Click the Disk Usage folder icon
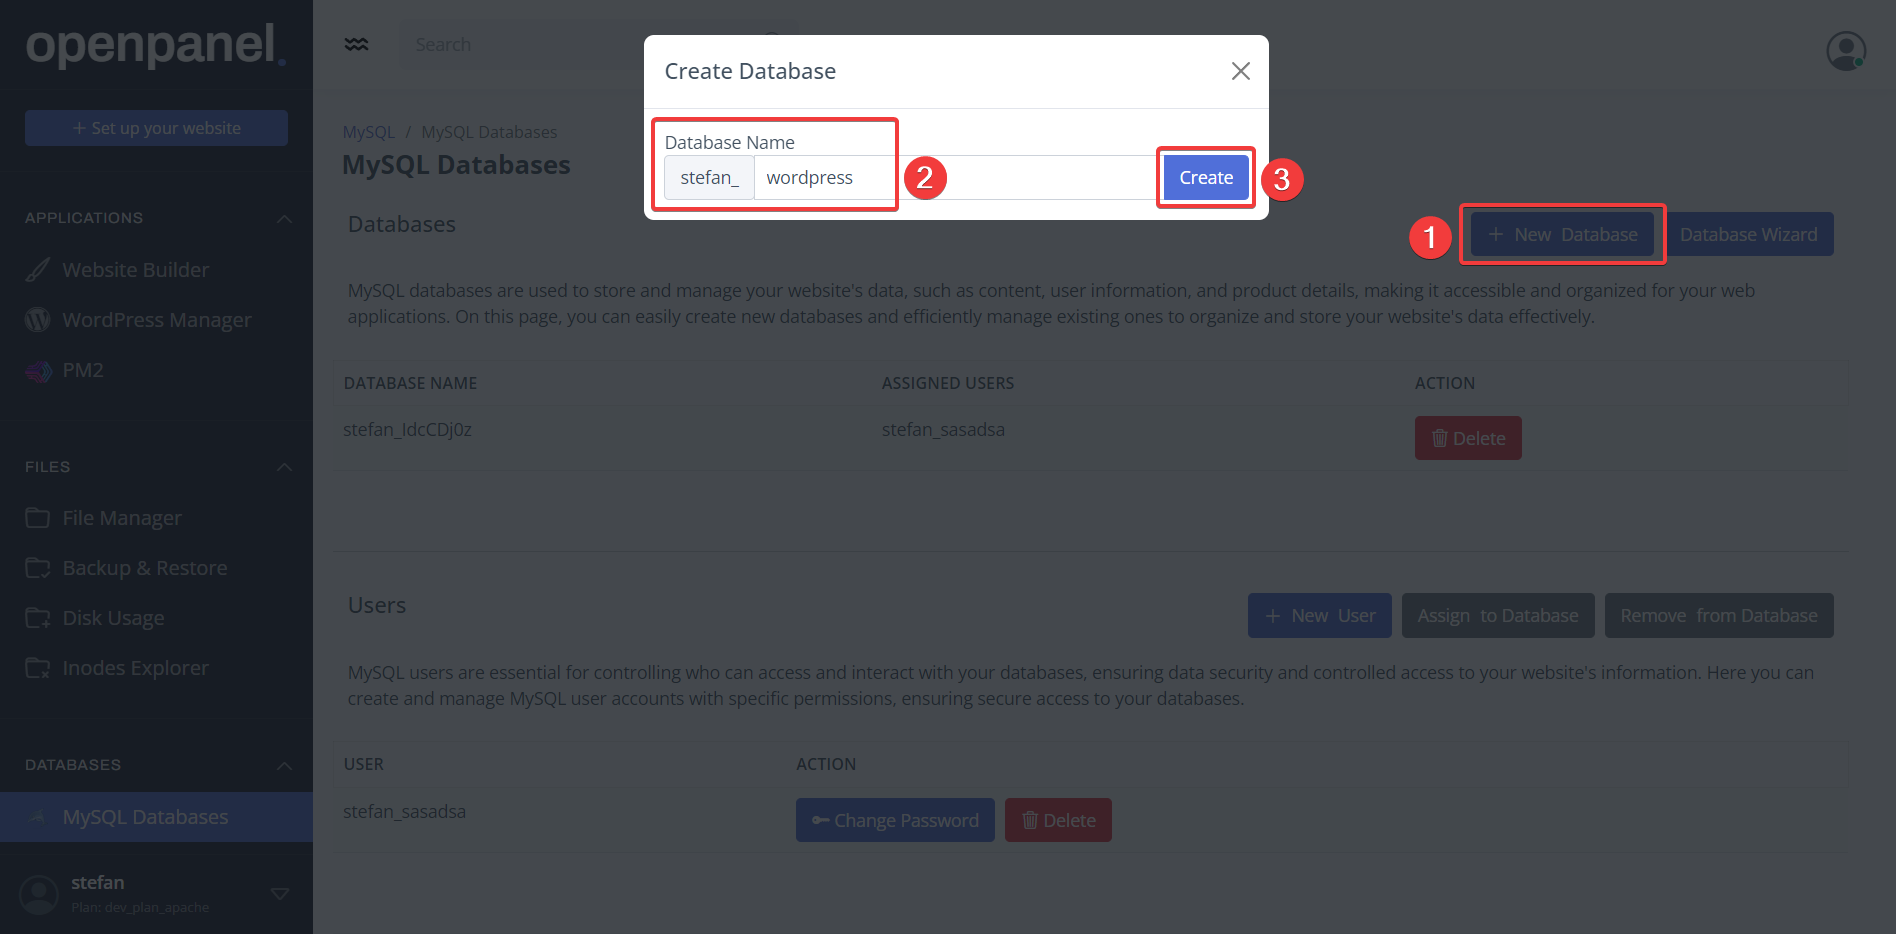Viewport: 1896px width, 934px height. [x=38, y=618]
